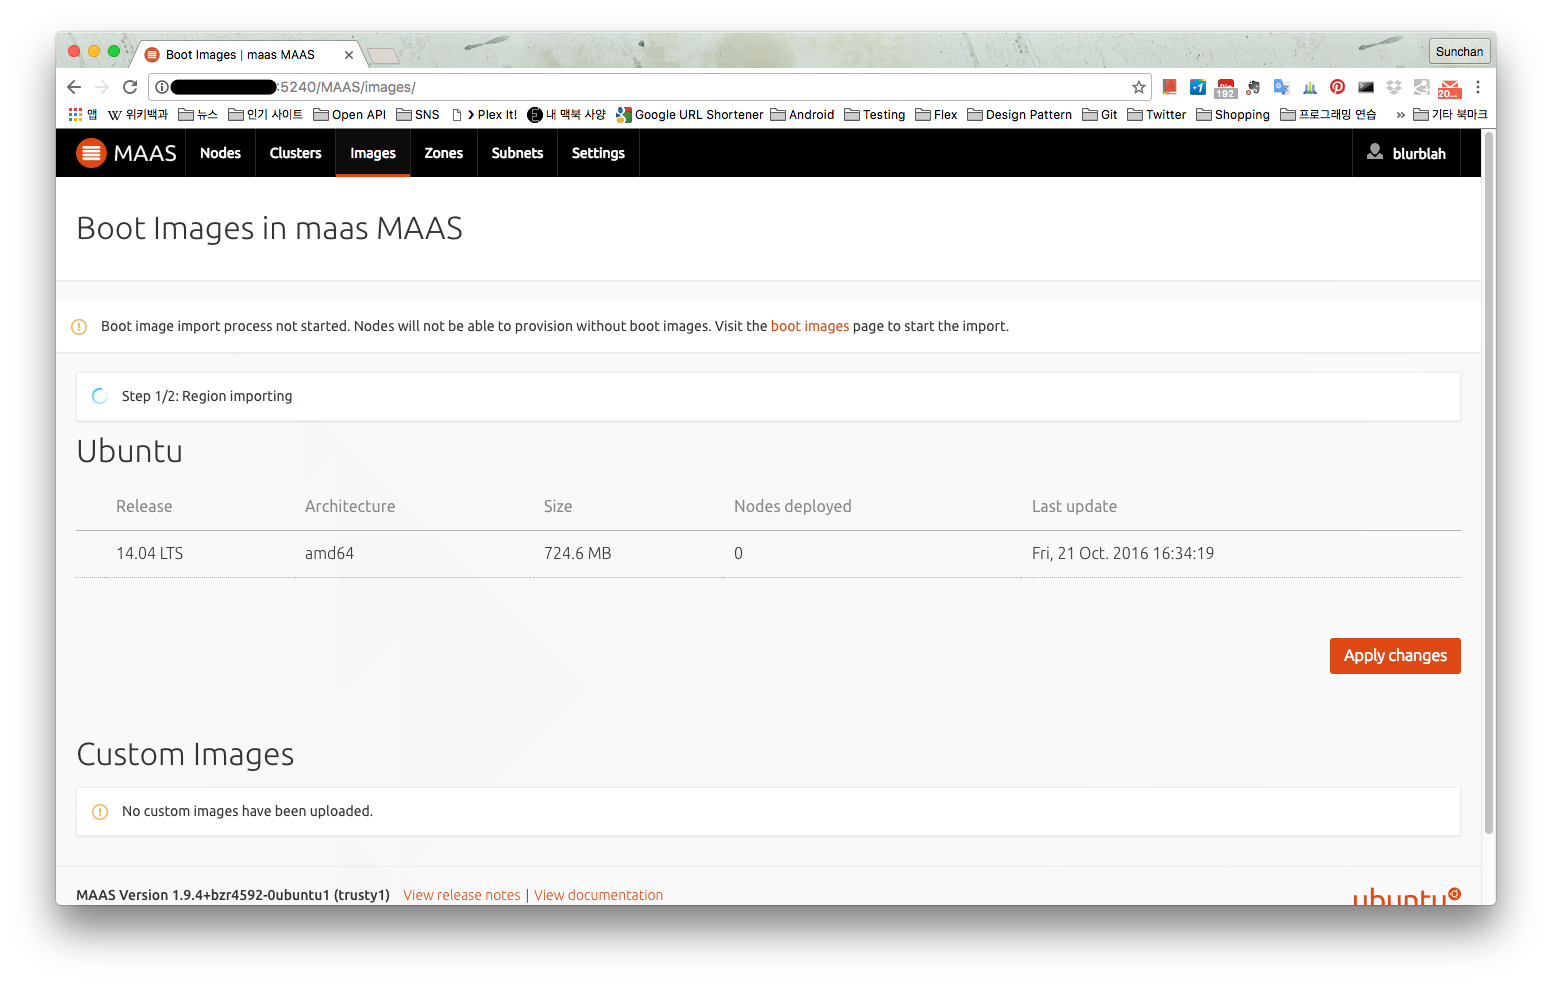Open Google URL Shortener bookmark
This screenshot has width=1552, height=985.
click(x=690, y=115)
